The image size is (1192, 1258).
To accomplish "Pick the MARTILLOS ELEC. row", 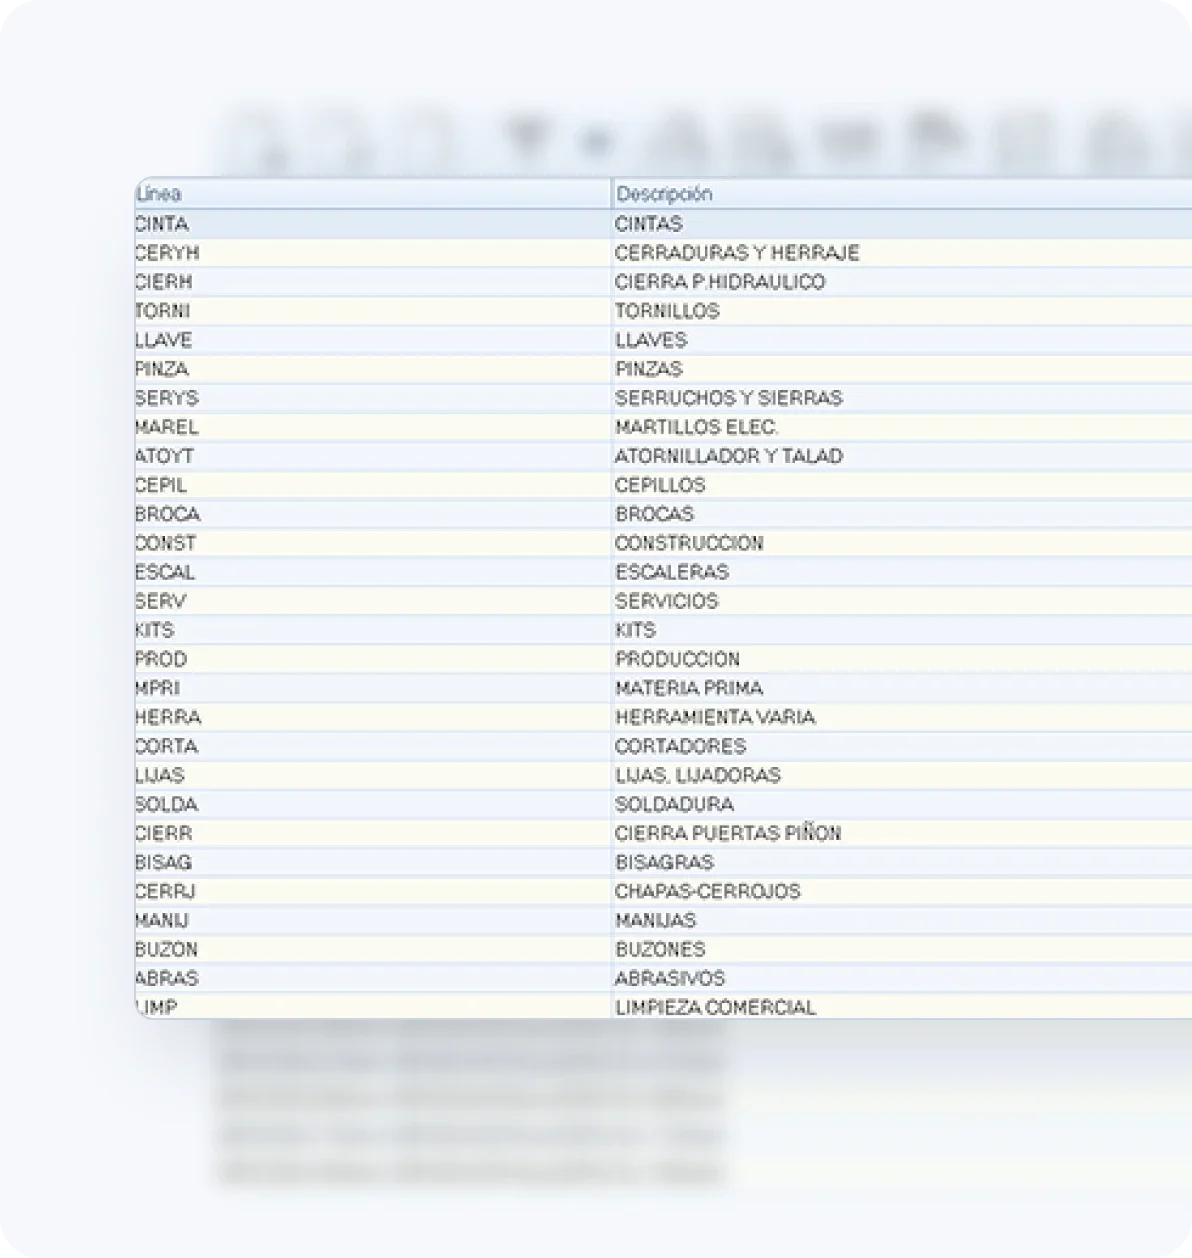I will (x=696, y=427).
